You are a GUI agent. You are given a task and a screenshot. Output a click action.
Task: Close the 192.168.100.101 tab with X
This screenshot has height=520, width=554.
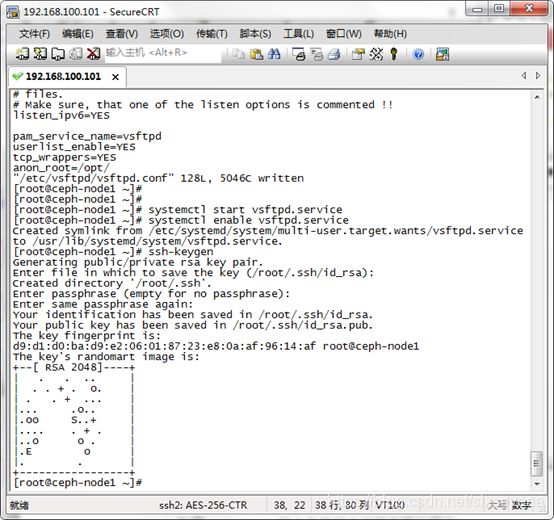click(115, 77)
